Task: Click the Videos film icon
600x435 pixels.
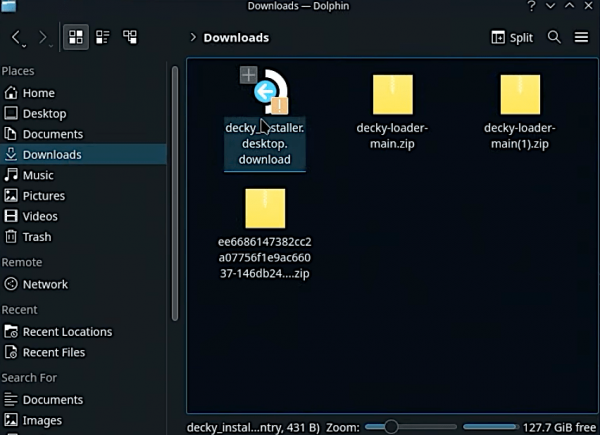Action: (x=11, y=216)
